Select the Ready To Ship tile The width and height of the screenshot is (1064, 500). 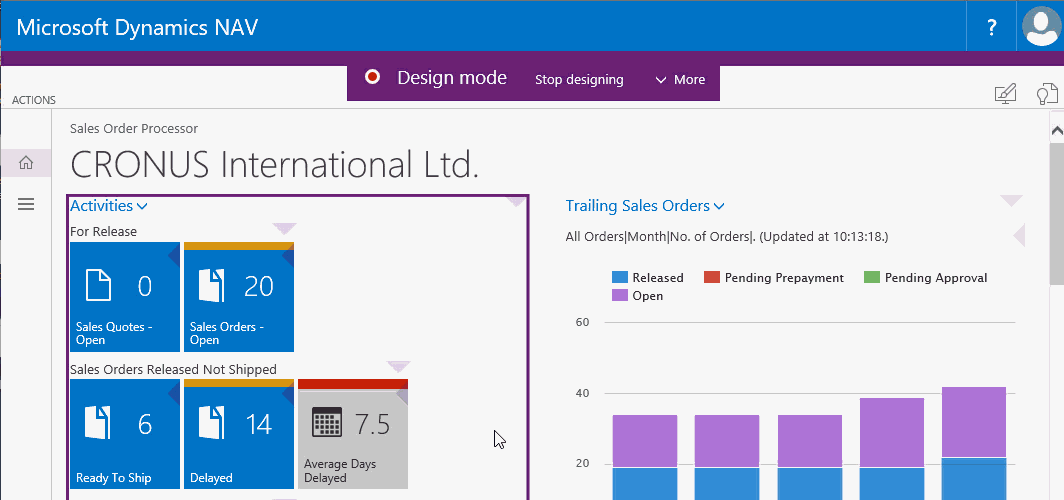pyautogui.click(x=124, y=434)
